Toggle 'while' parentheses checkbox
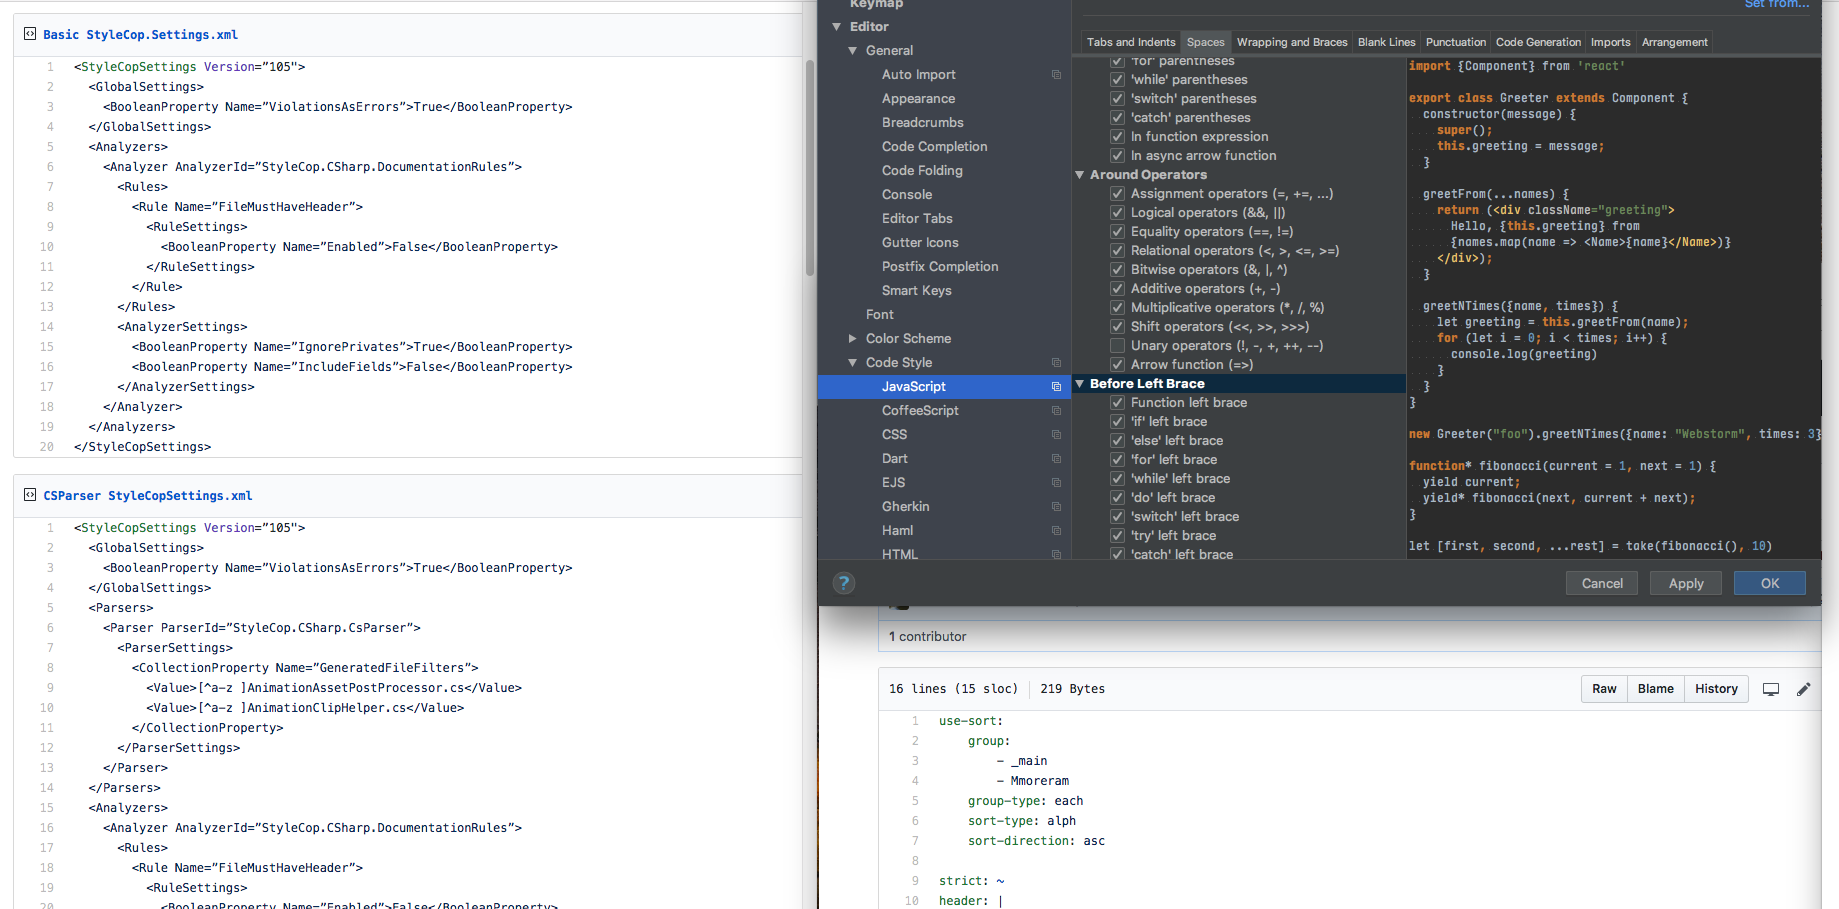Image resolution: width=1839 pixels, height=909 pixels. pos(1118,80)
